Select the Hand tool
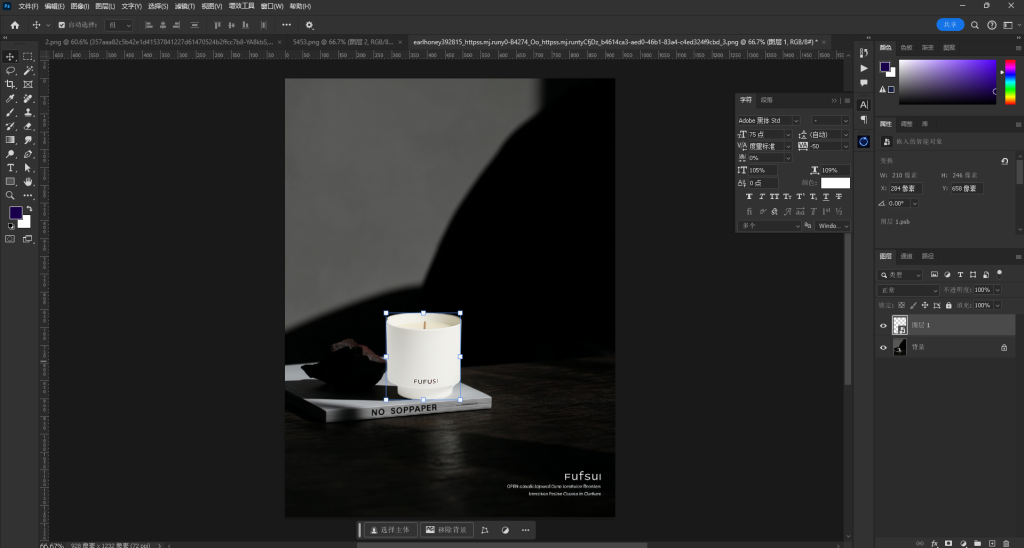 pyautogui.click(x=28, y=183)
